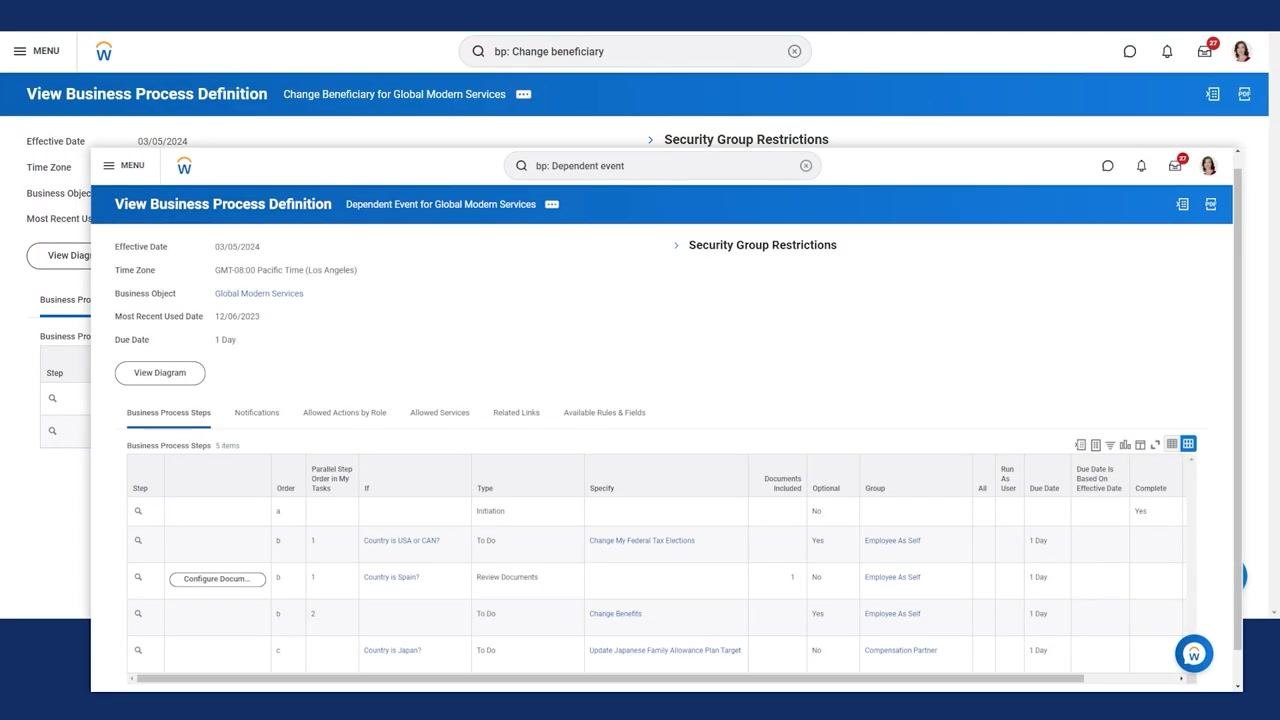Clear the 'bp: Dependent event' search box

pyautogui.click(x=806, y=166)
